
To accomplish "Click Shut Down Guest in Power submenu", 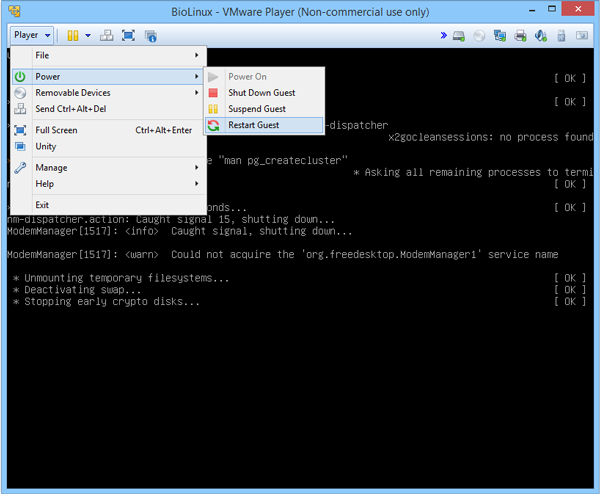I will pyautogui.click(x=264, y=93).
